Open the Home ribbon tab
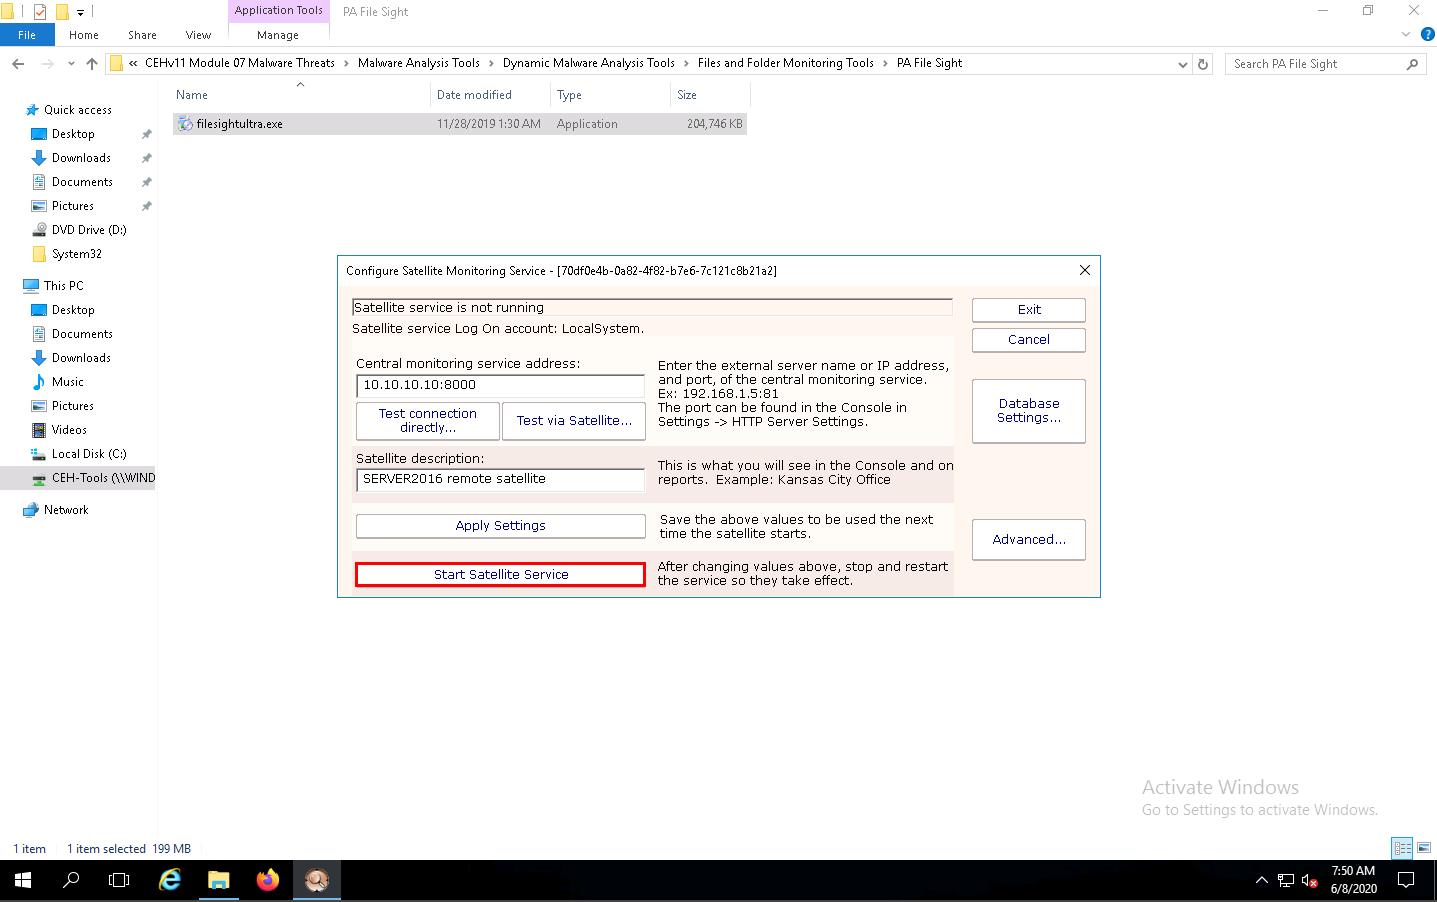This screenshot has width=1437, height=902. pos(84,35)
